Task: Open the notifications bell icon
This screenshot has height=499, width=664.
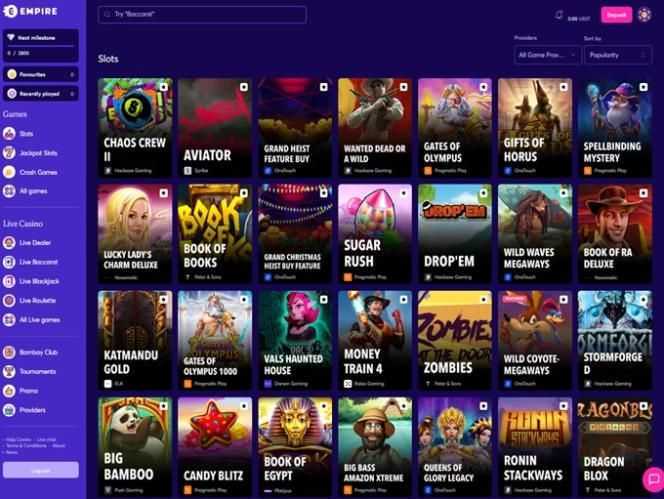Action: [559, 15]
